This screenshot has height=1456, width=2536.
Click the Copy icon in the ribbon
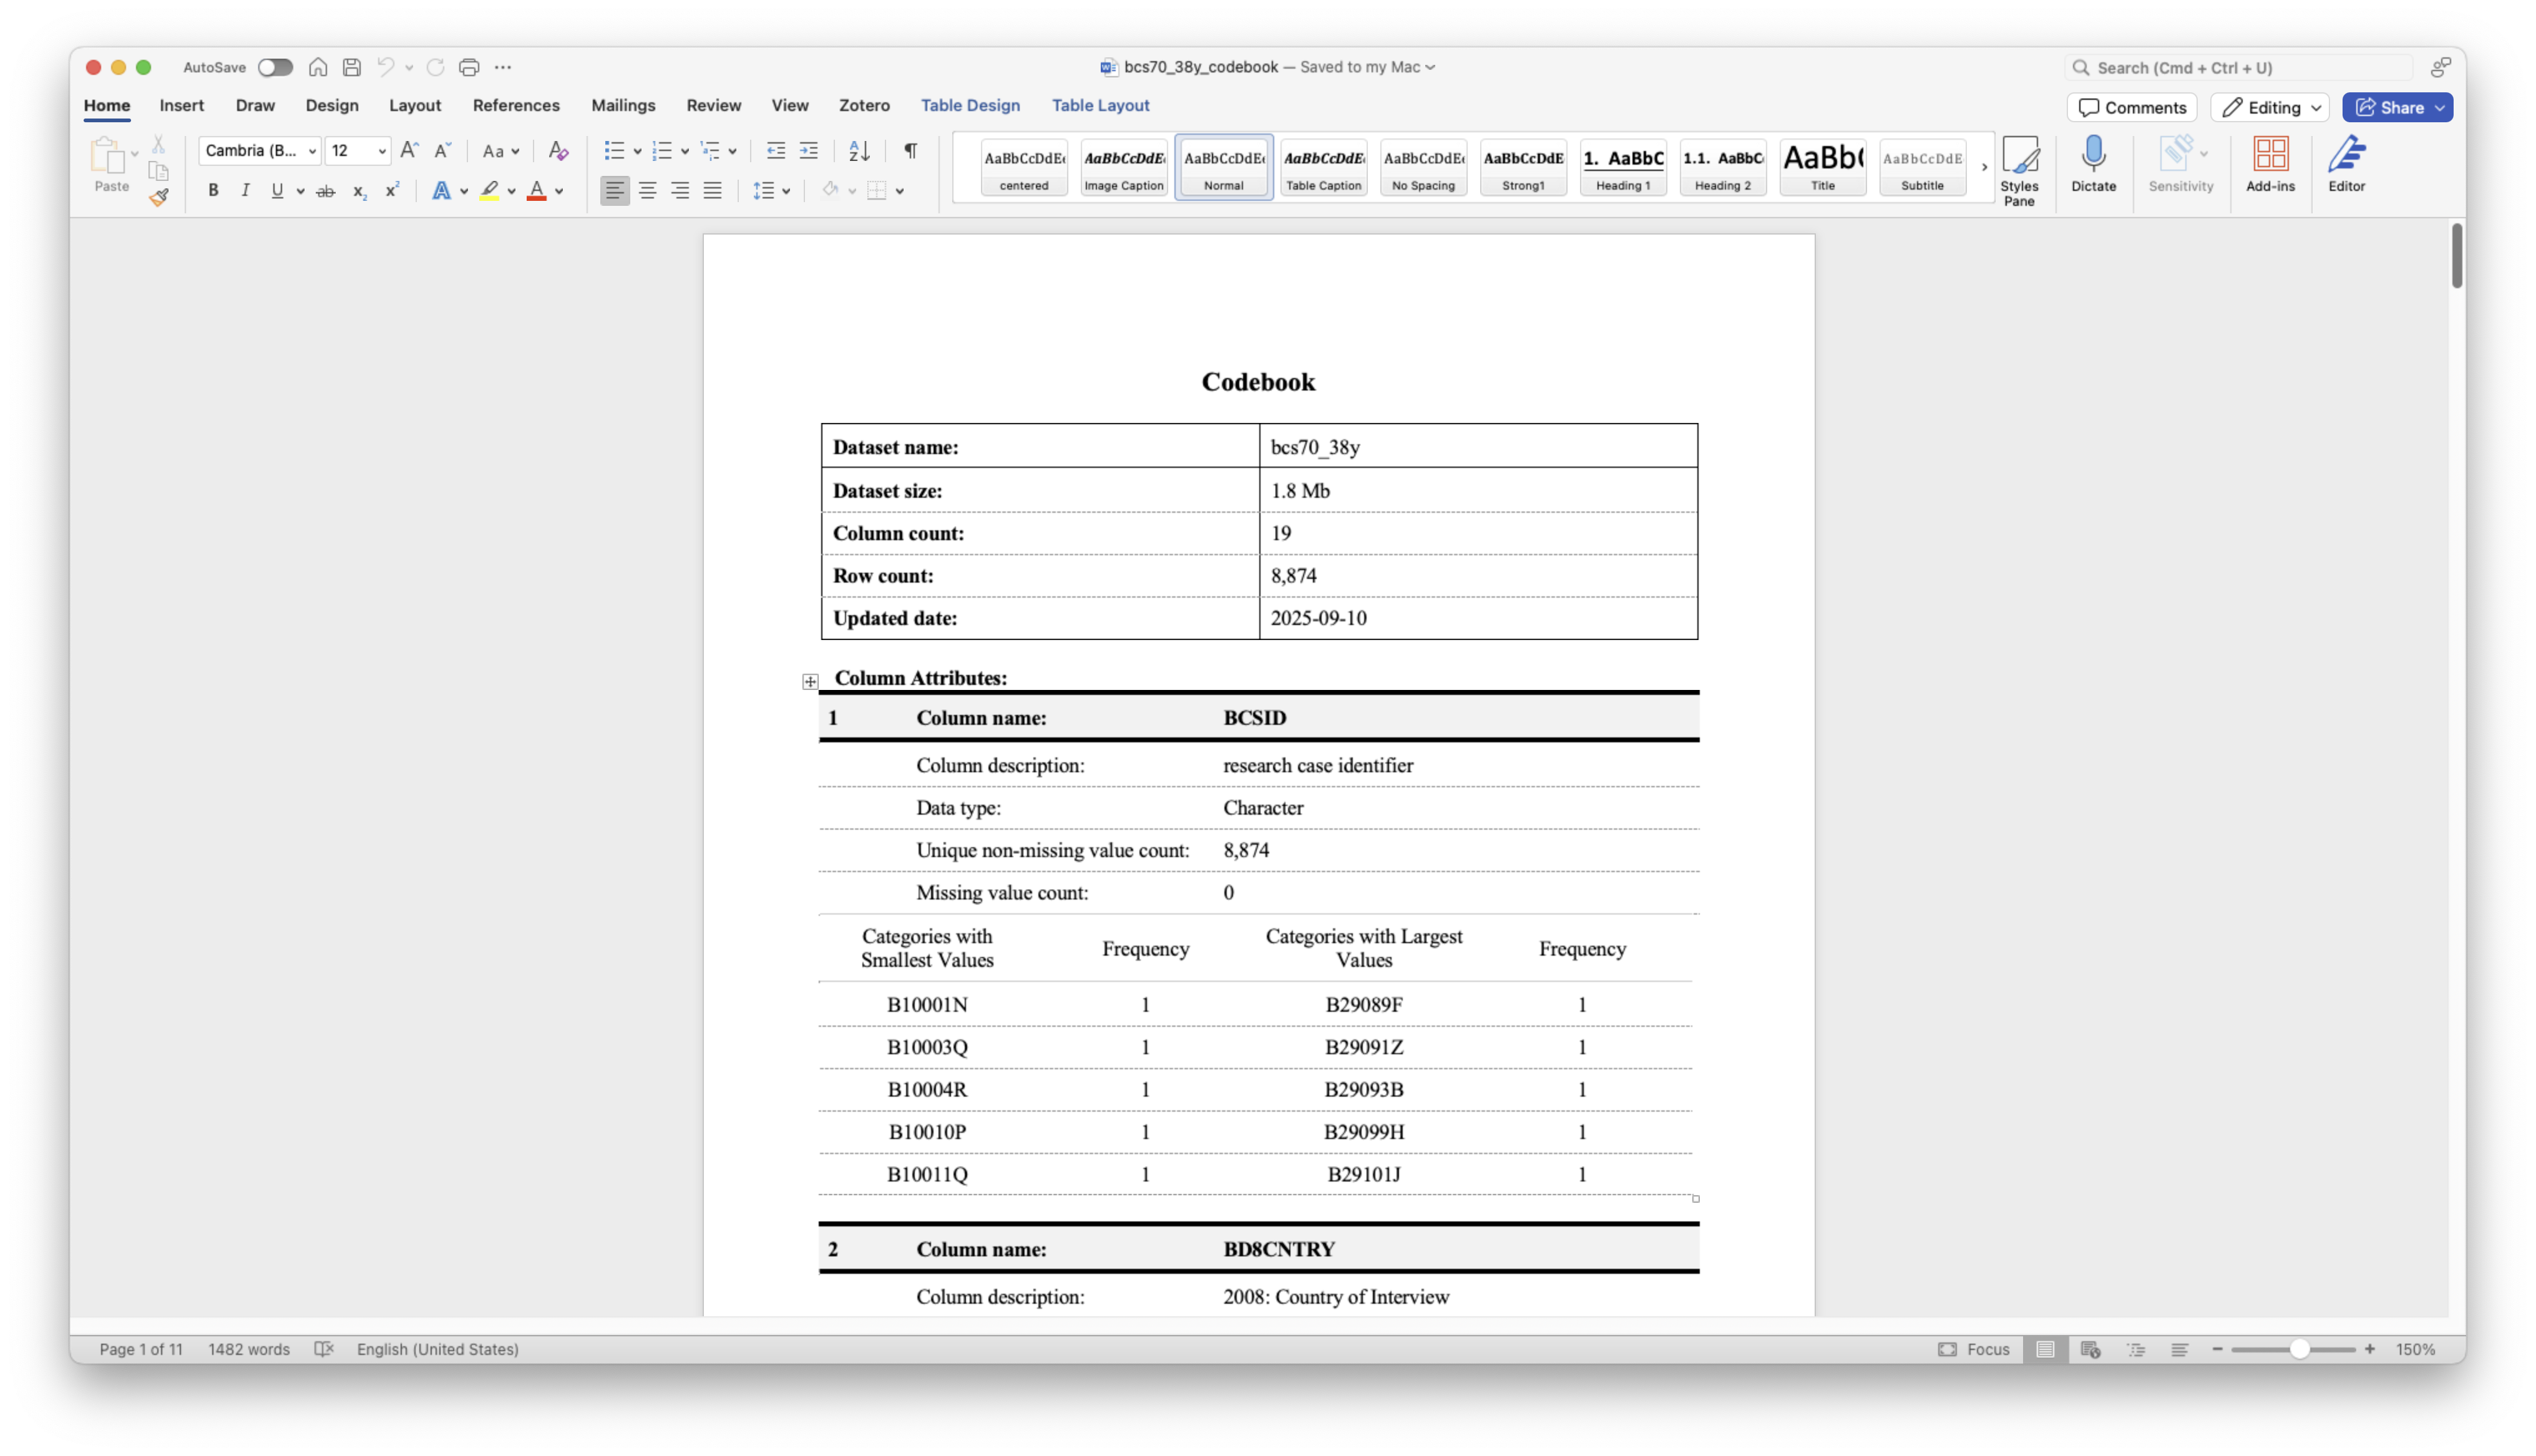158,171
